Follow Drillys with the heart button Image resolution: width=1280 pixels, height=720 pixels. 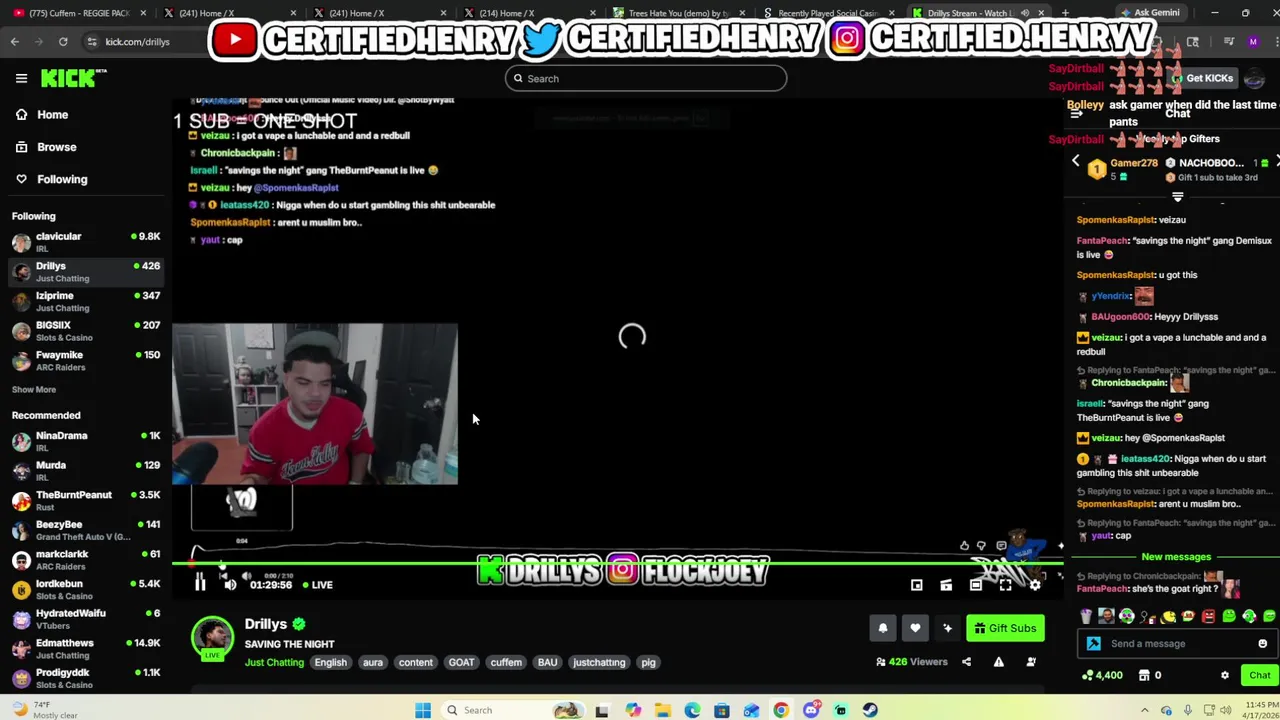pos(915,628)
